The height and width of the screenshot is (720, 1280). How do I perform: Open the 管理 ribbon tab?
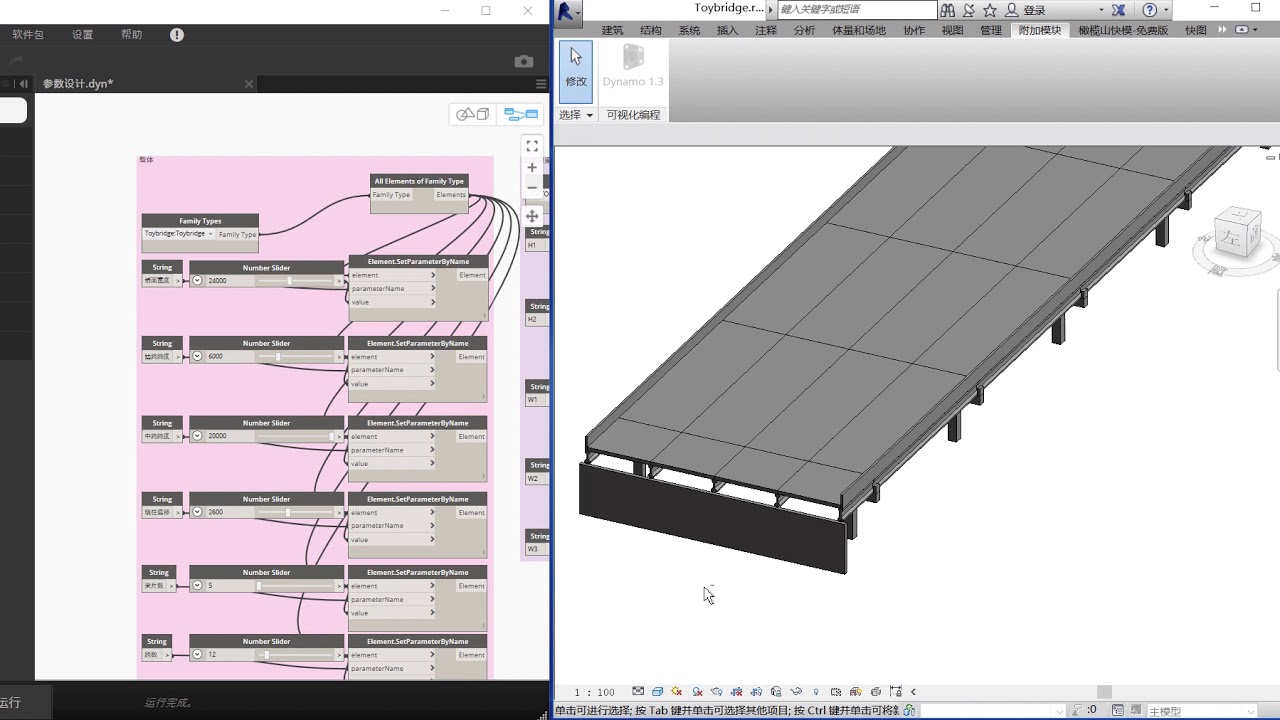coord(991,30)
